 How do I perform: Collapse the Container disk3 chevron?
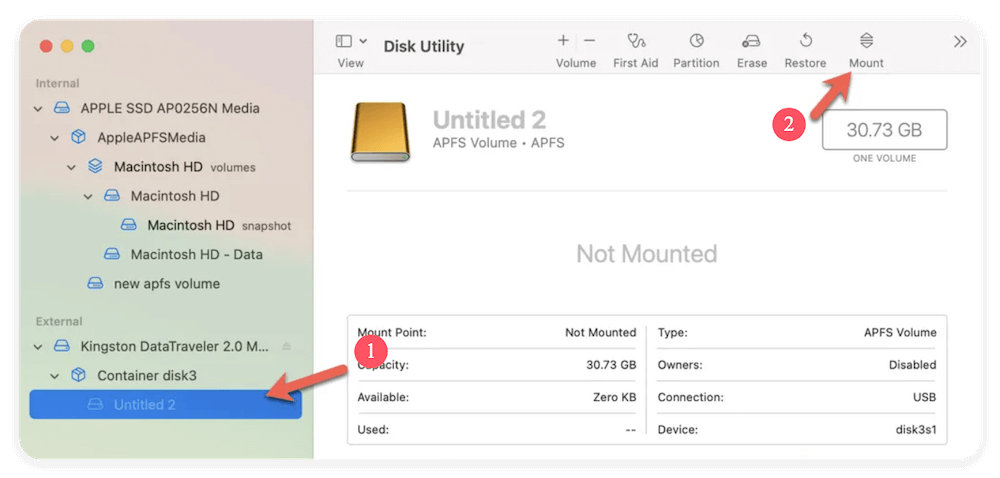click(x=55, y=376)
